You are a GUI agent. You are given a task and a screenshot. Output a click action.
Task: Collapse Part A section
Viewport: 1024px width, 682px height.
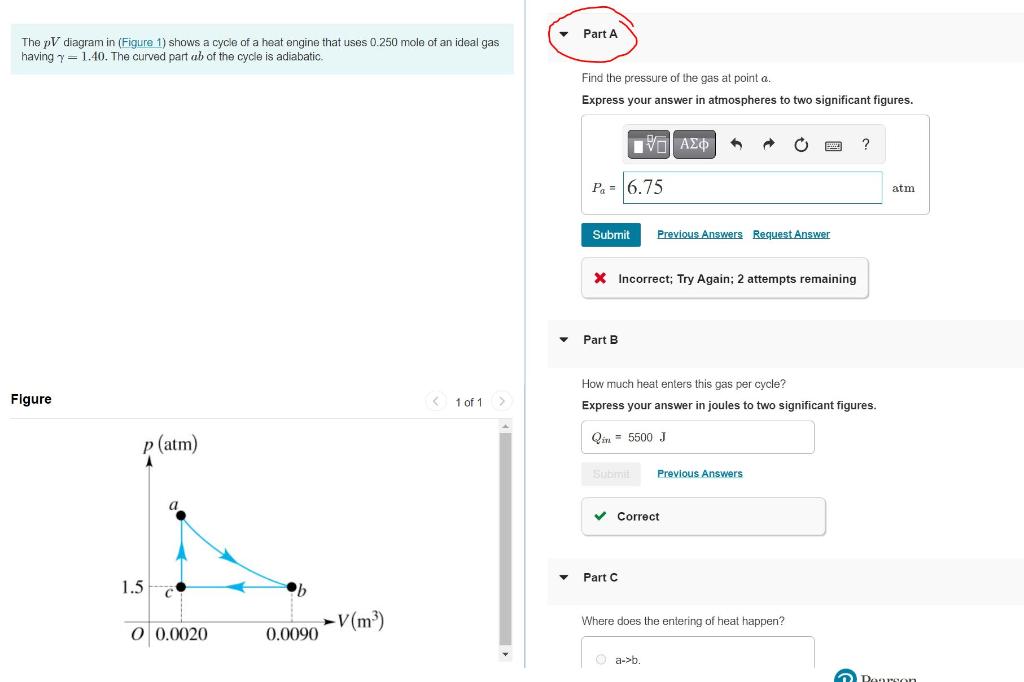point(563,33)
